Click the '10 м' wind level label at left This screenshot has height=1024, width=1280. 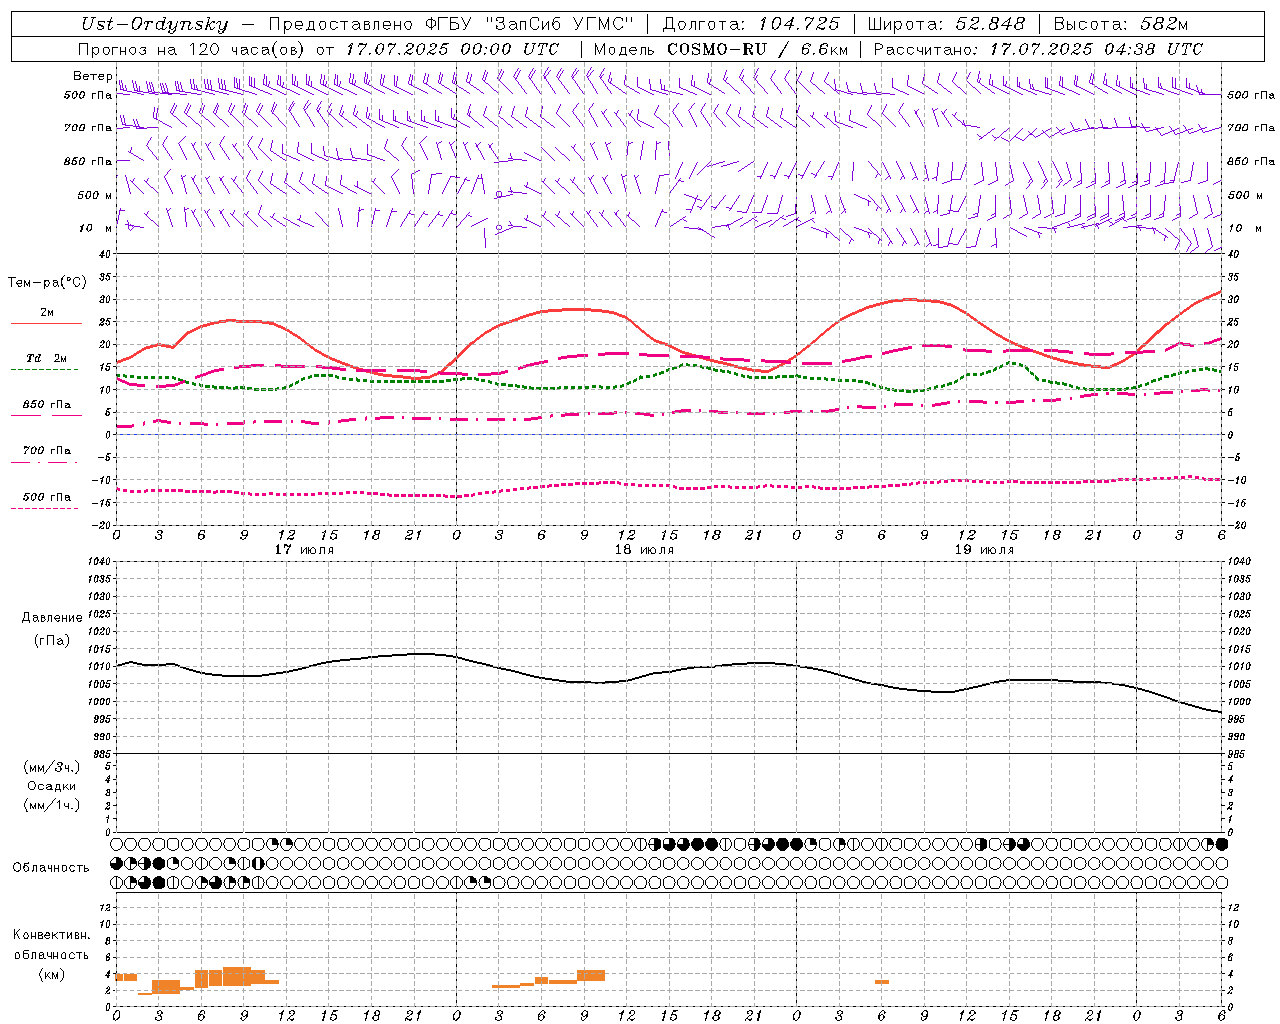tap(95, 228)
